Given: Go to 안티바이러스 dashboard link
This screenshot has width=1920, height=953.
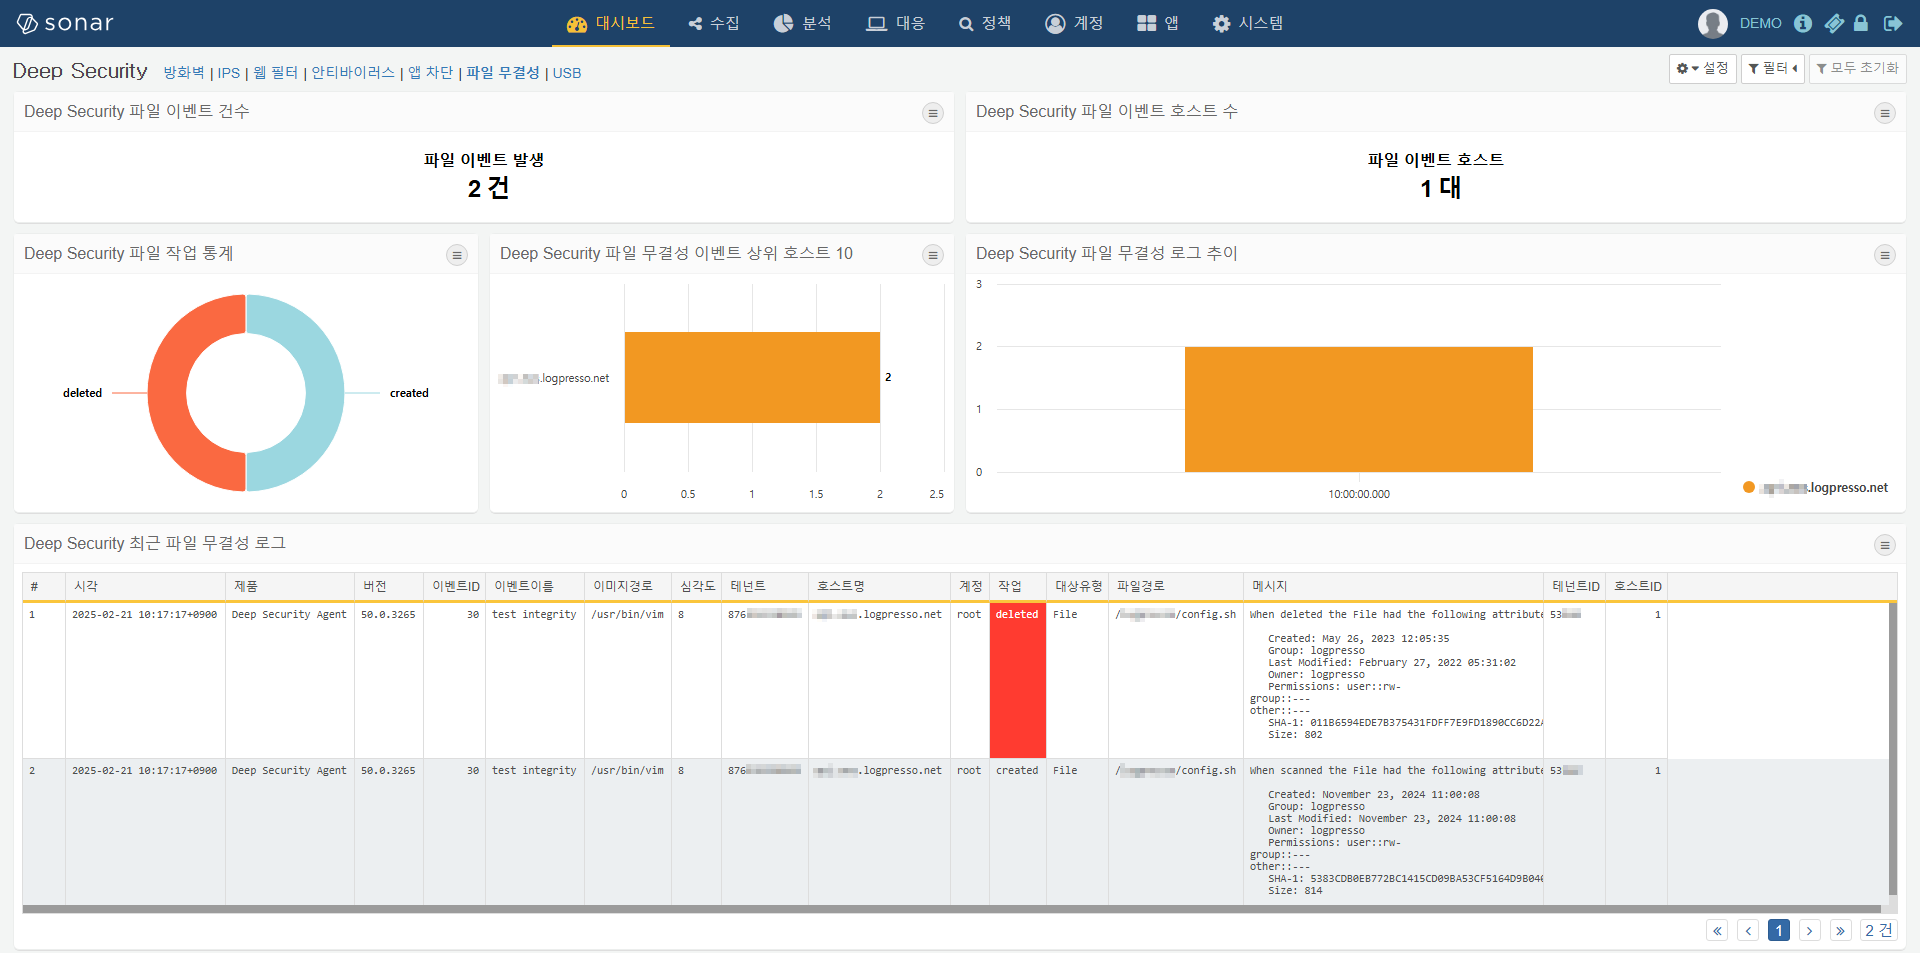Looking at the screenshot, I should click(353, 73).
